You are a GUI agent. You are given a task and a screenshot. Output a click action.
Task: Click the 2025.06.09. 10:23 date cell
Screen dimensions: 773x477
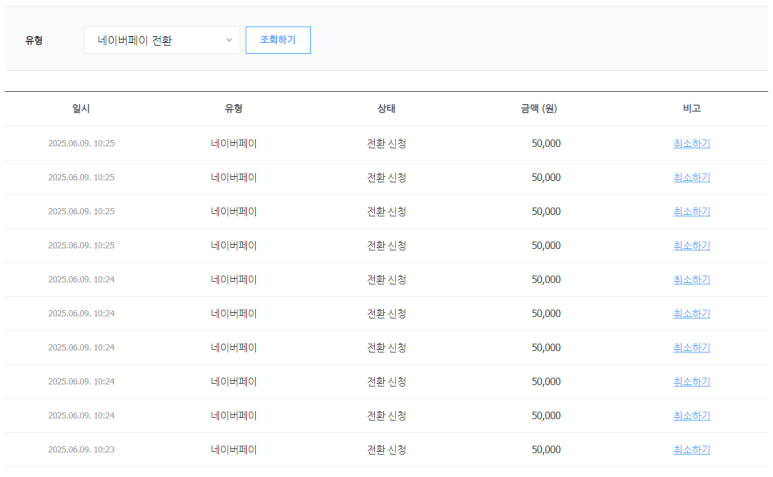point(81,449)
